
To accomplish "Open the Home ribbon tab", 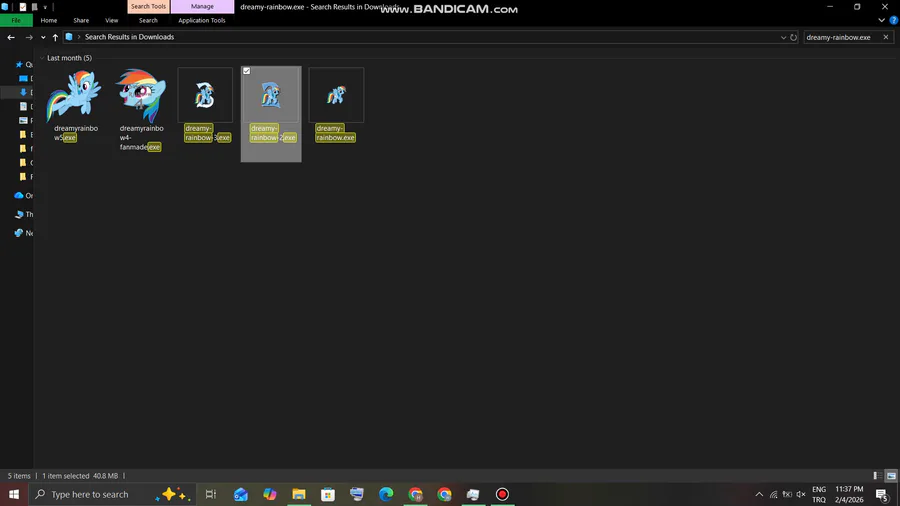I will [x=49, y=20].
